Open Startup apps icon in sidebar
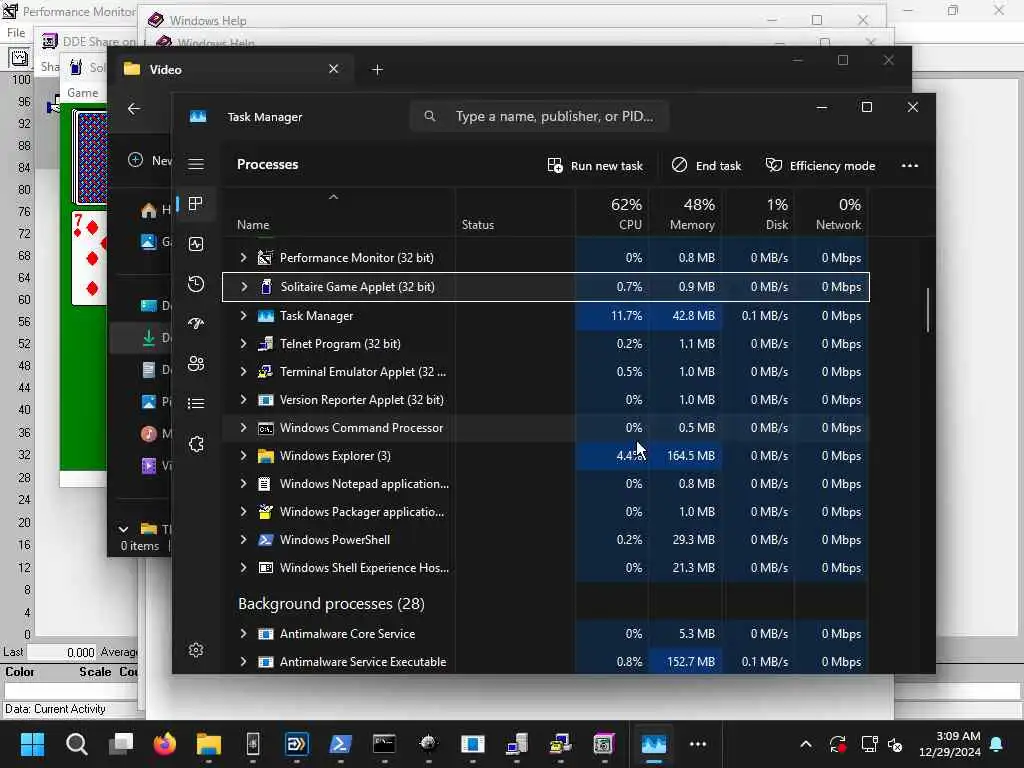1024x768 pixels. [x=196, y=323]
